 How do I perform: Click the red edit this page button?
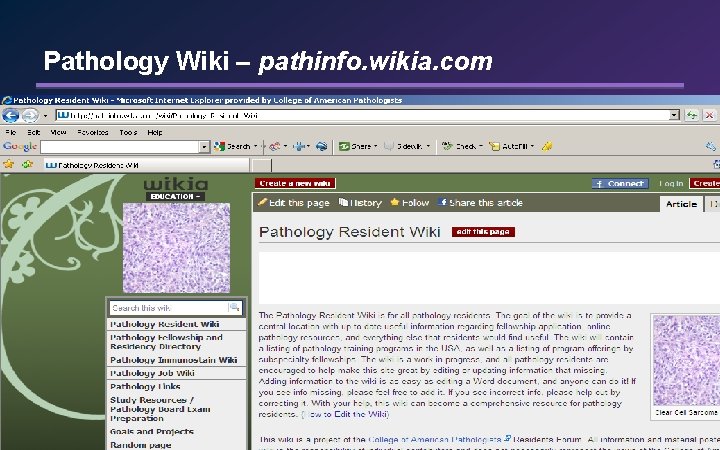point(483,232)
